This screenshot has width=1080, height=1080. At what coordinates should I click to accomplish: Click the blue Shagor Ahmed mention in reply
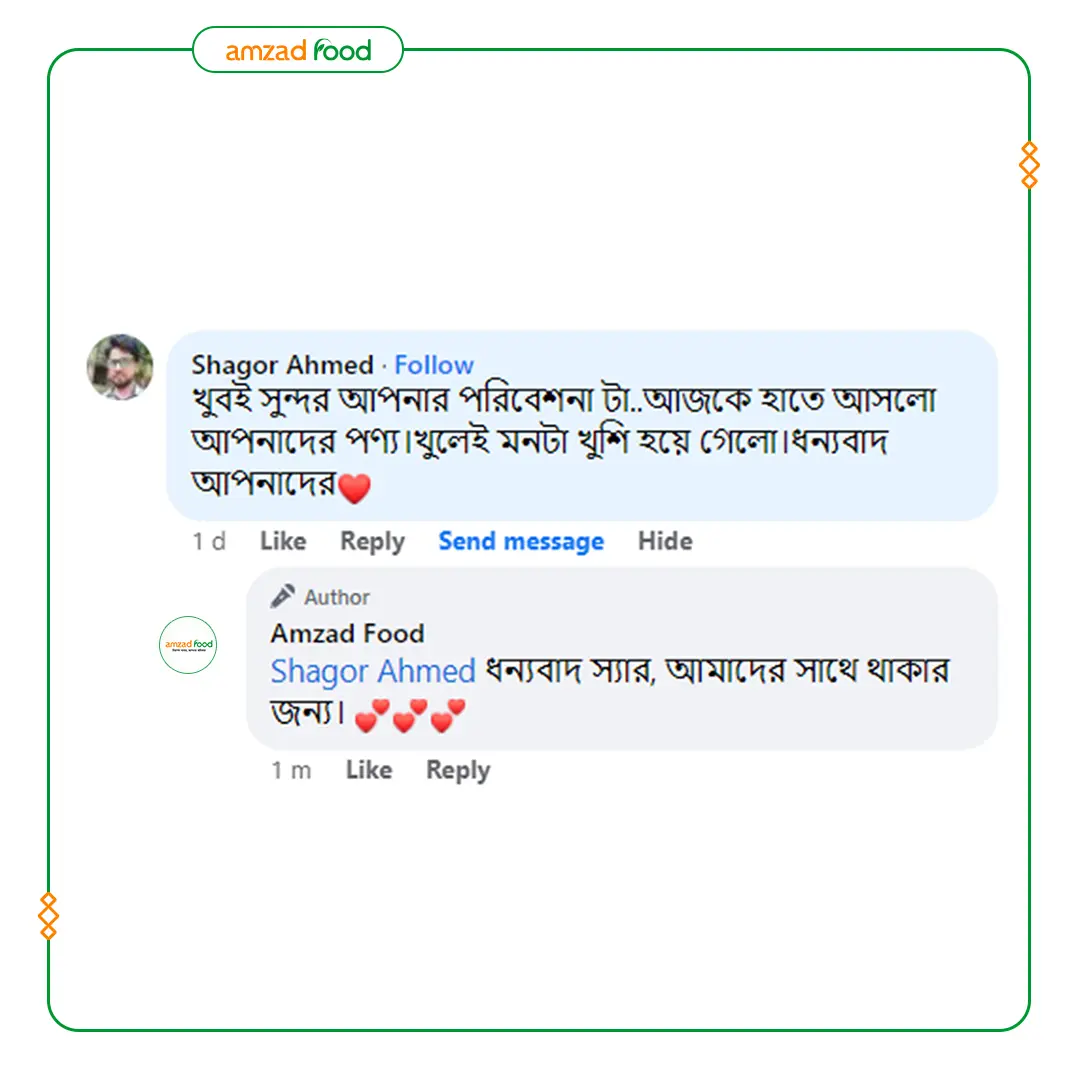373,671
